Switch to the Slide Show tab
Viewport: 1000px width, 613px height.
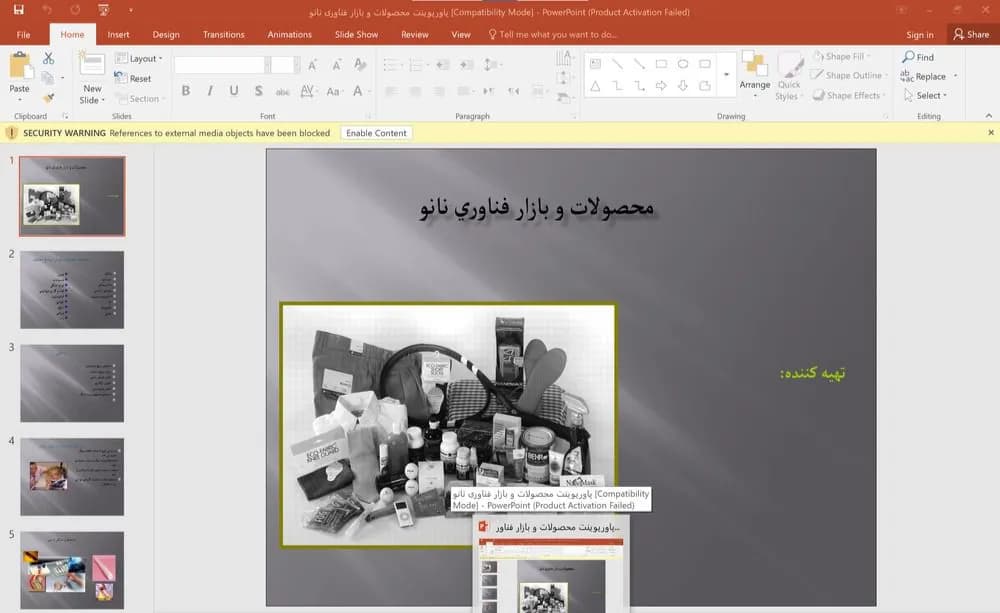pyautogui.click(x=357, y=34)
